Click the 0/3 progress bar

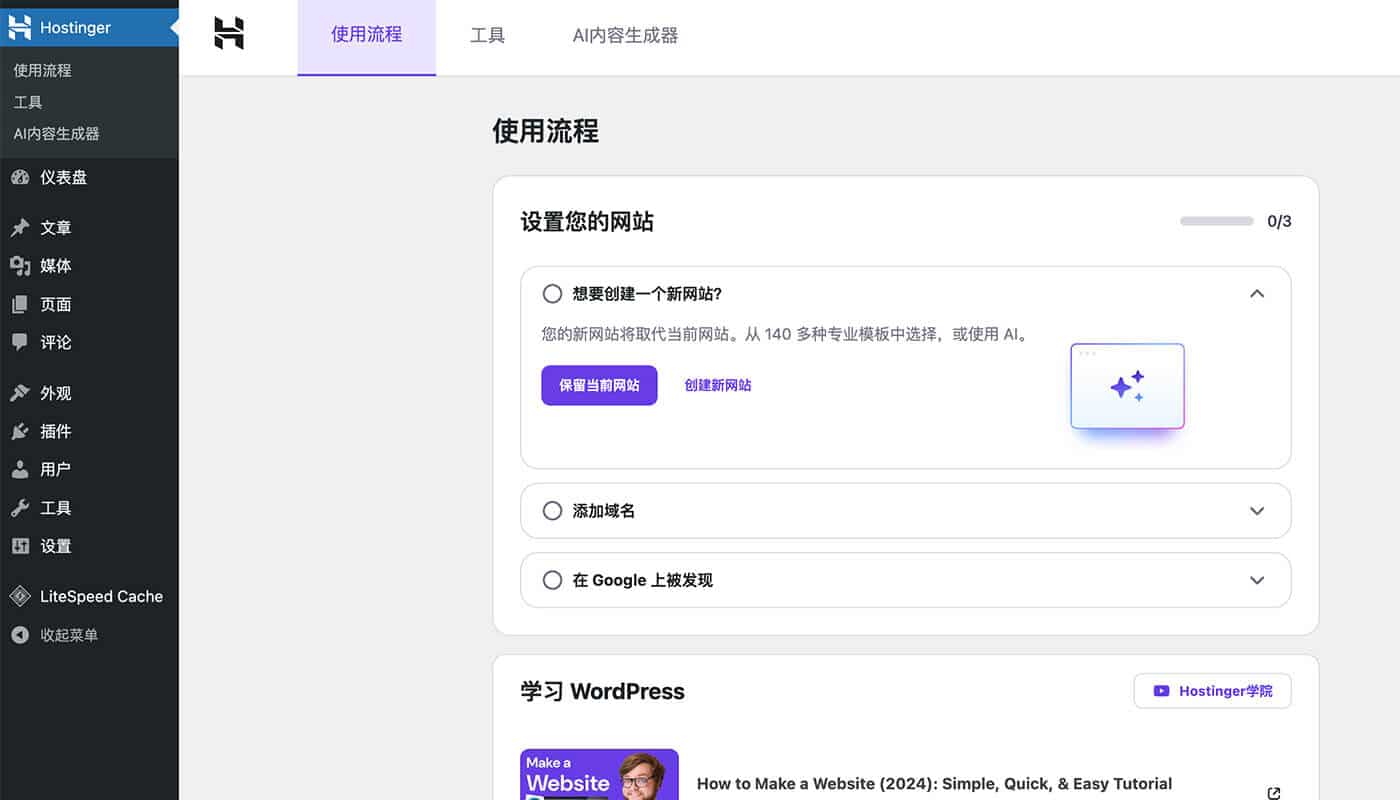pos(1215,221)
